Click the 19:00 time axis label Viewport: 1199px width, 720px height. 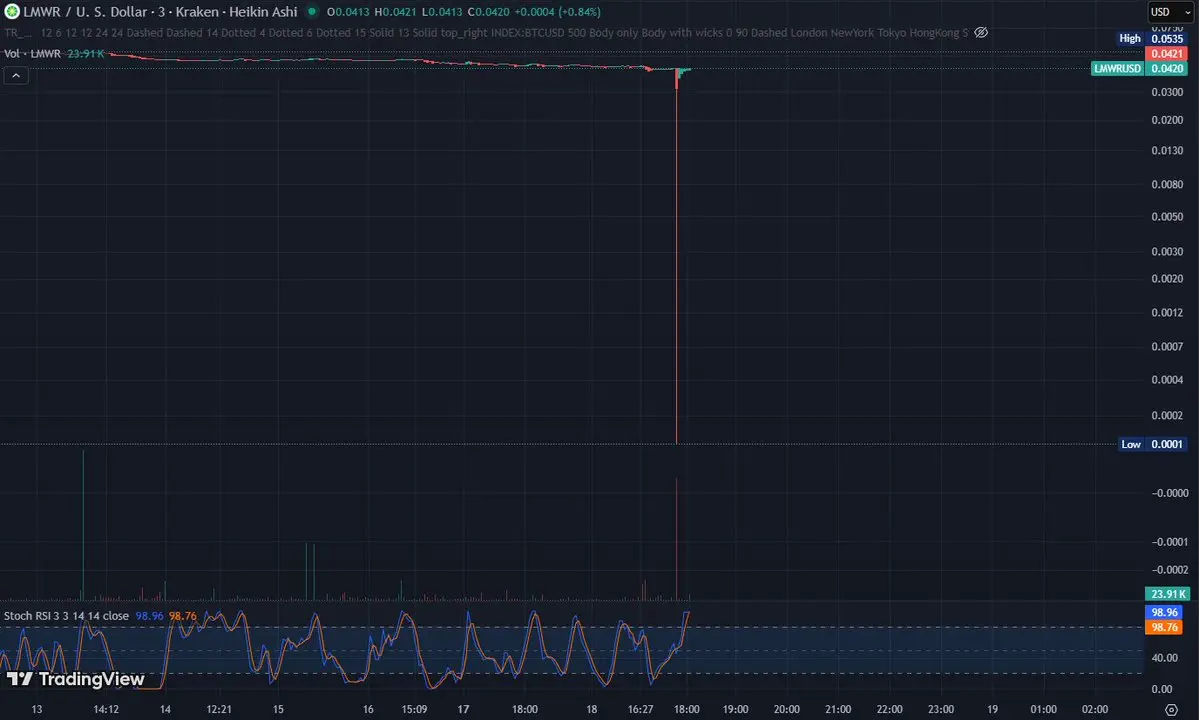pyautogui.click(x=735, y=709)
